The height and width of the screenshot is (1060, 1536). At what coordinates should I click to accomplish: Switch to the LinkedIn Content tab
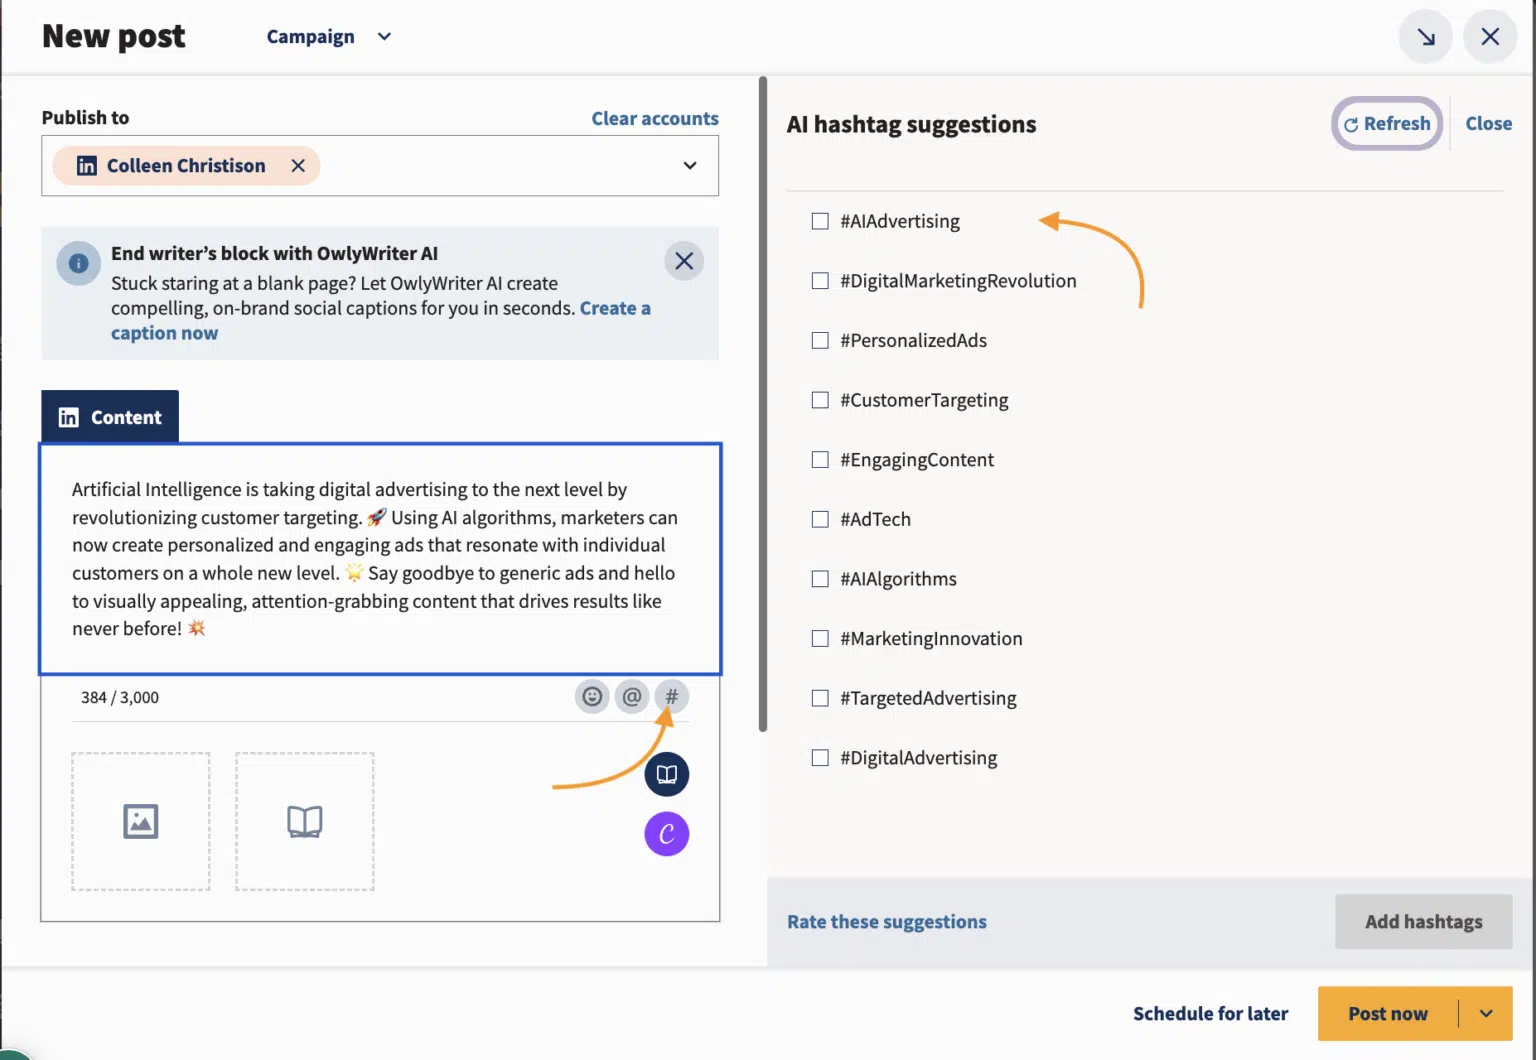click(110, 417)
